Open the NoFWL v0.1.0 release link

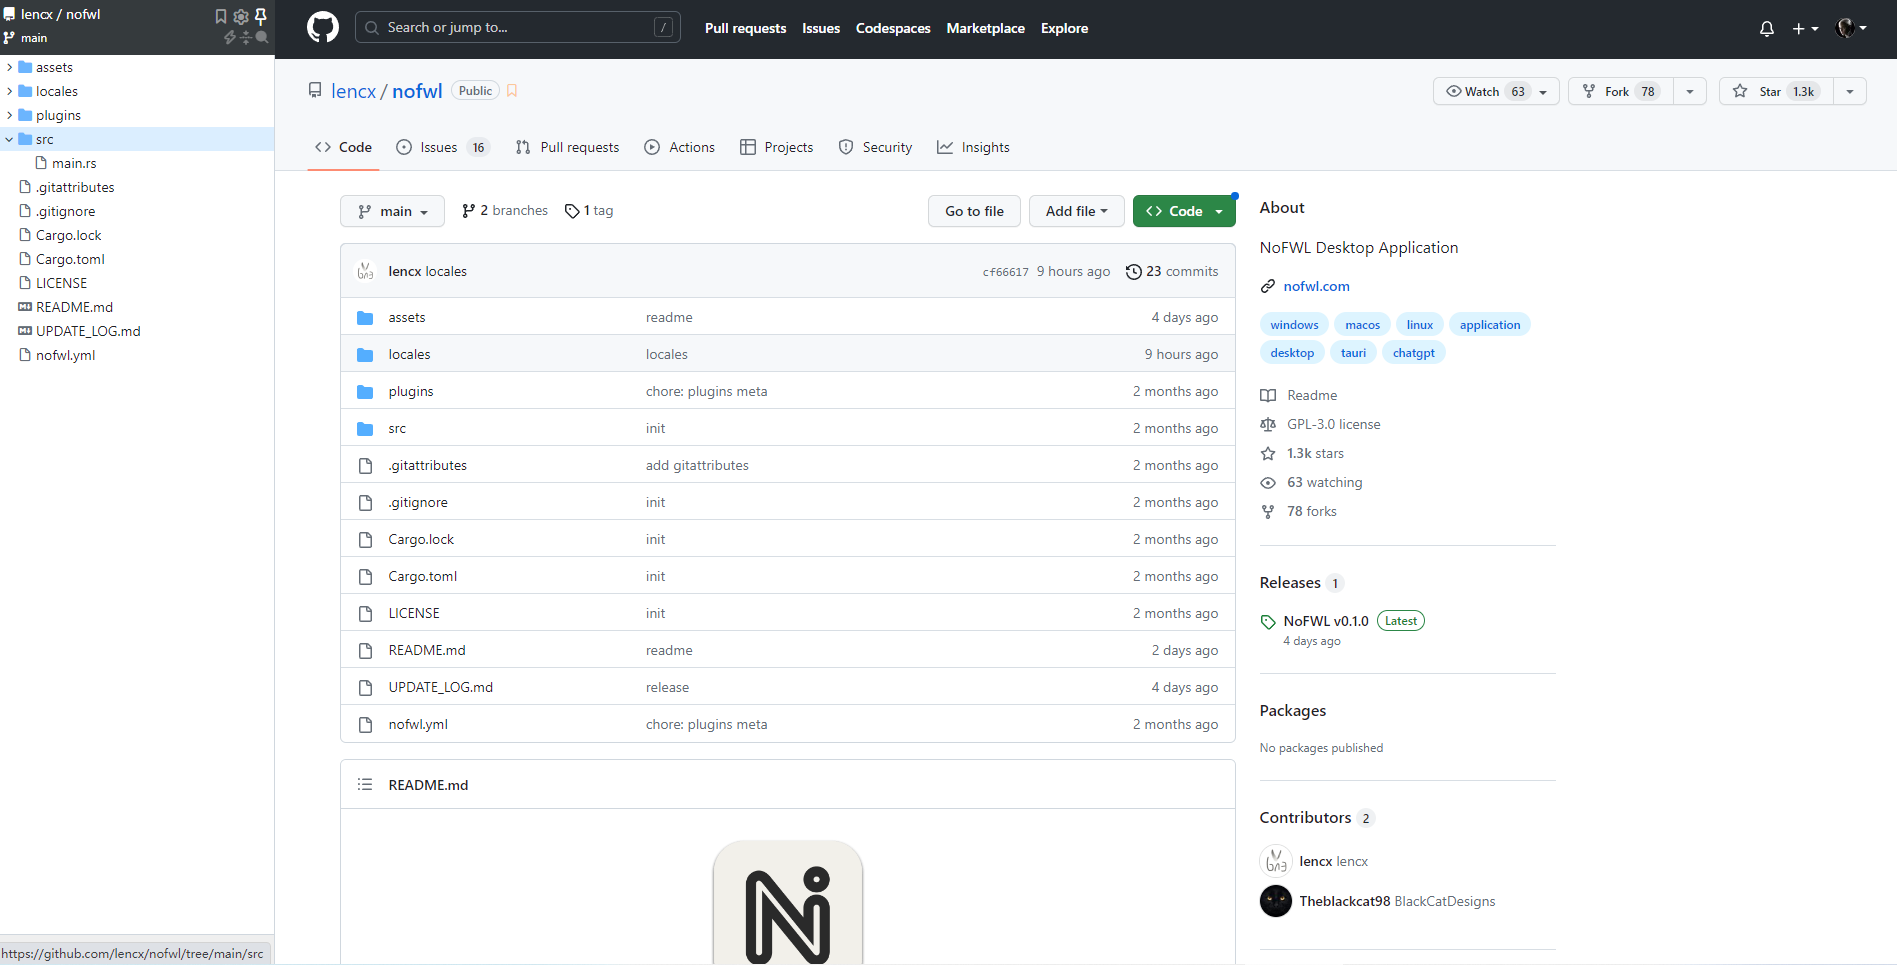(x=1326, y=621)
